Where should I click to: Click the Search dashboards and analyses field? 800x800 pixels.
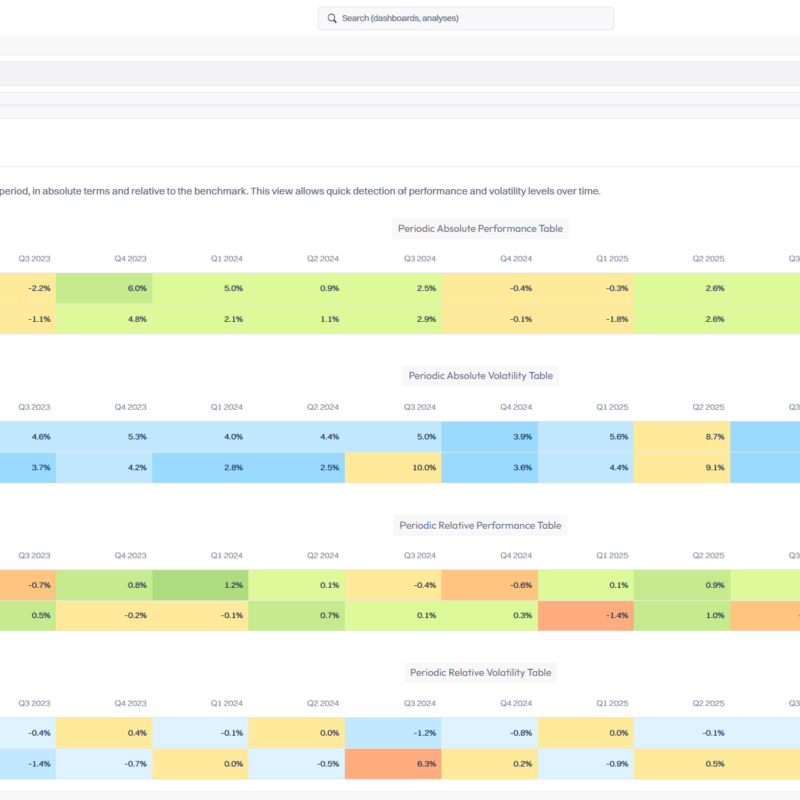tap(465, 18)
